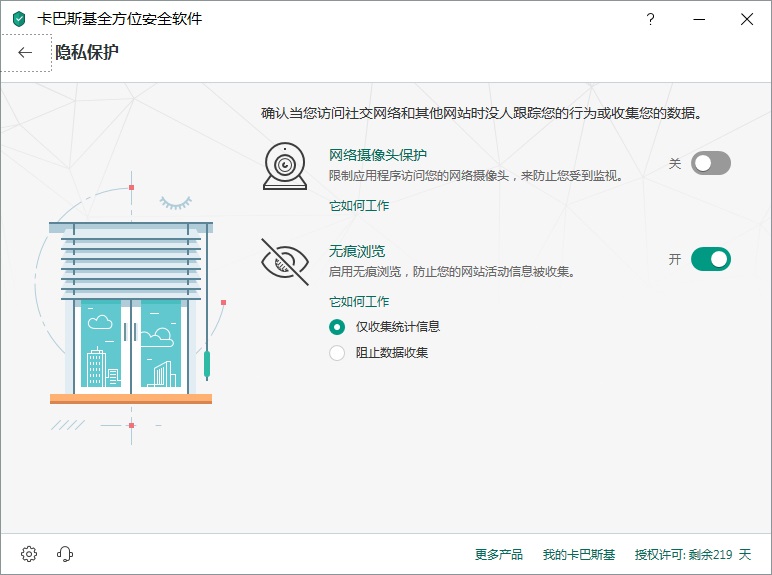Open the 网络摄像头保护 title link
This screenshot has width=772, height=575.
378,155
